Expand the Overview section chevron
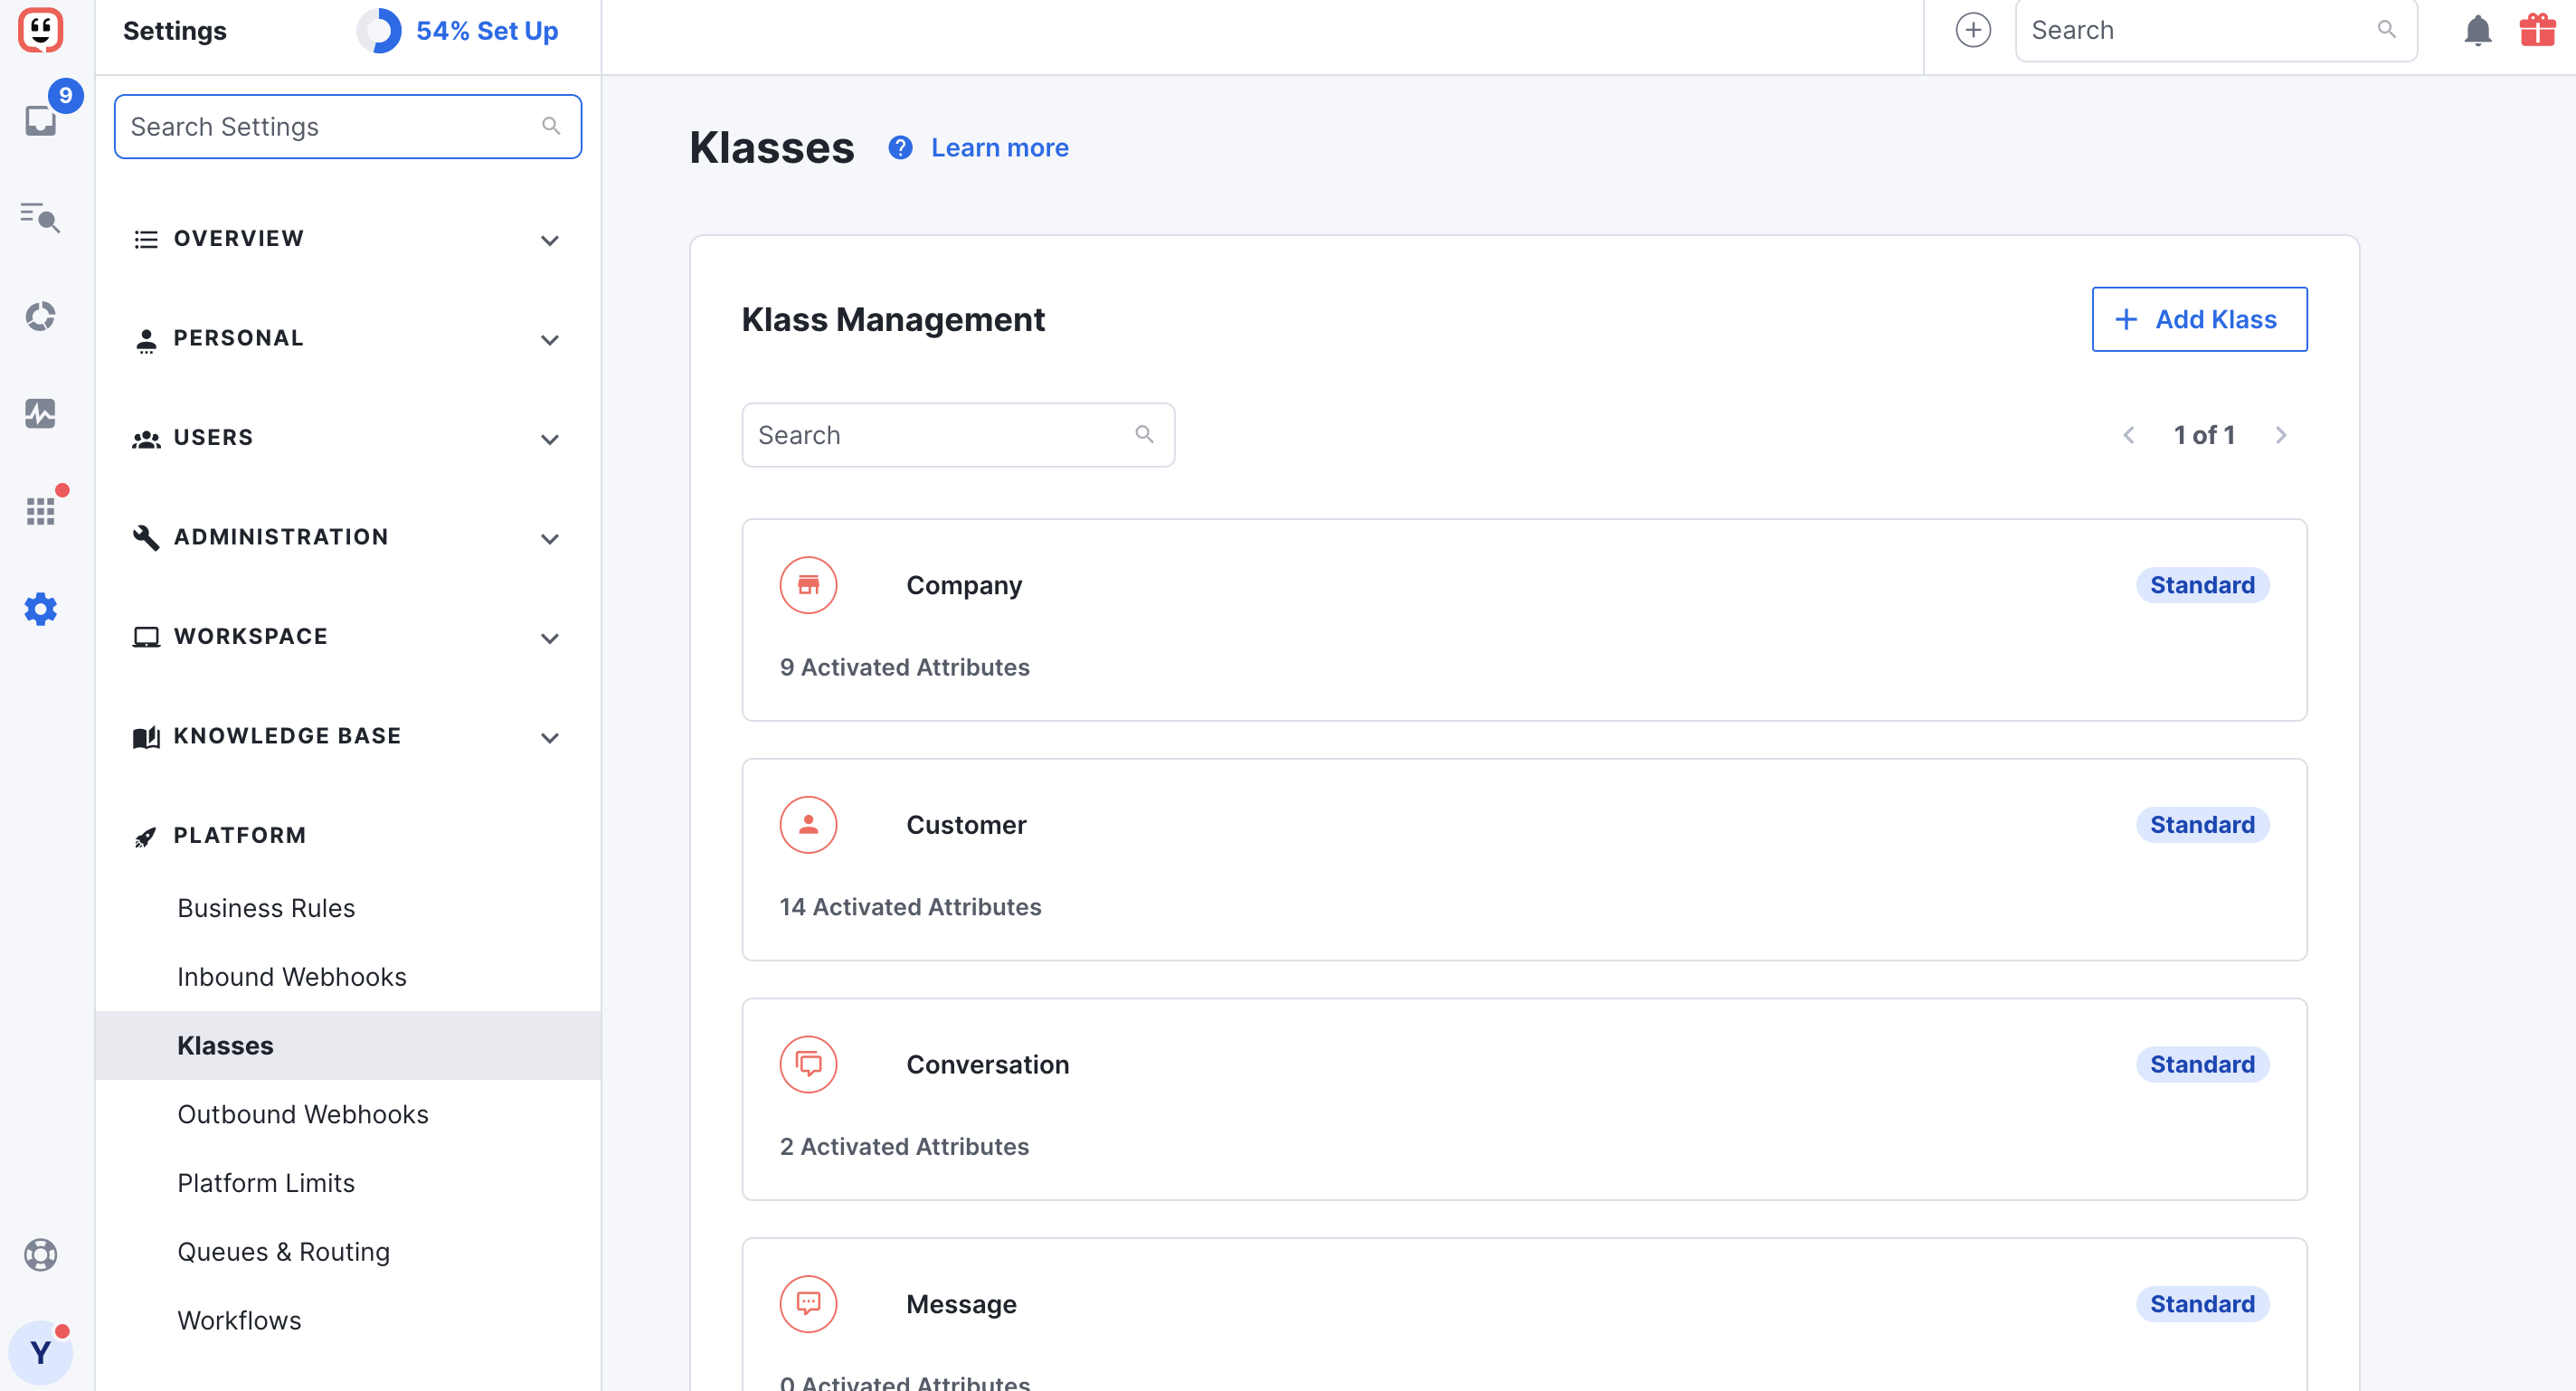This screenshot has width=2576, height=1391. coord(549,240)
